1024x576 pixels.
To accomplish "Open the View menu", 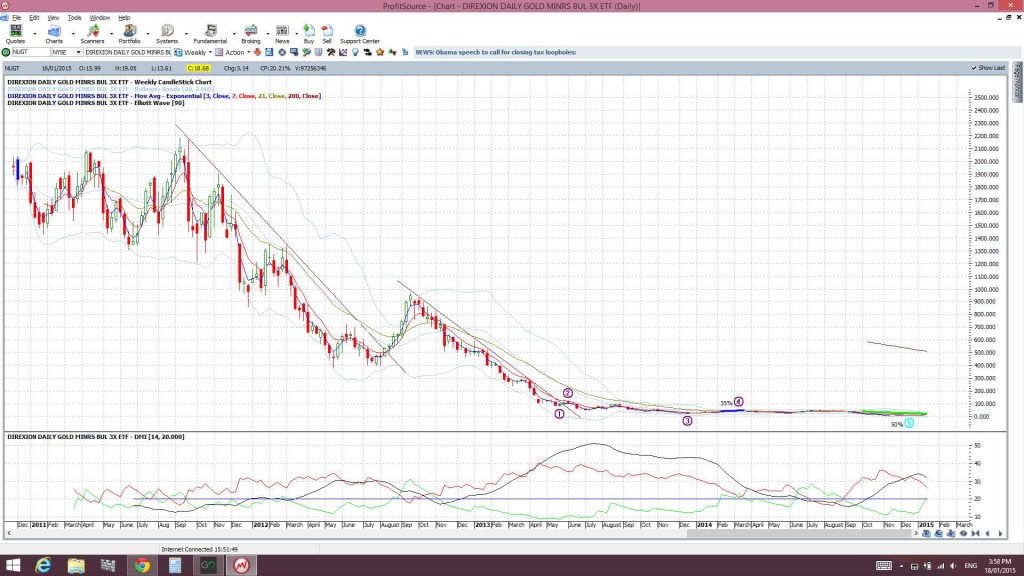I will click(x=54, y=18).
